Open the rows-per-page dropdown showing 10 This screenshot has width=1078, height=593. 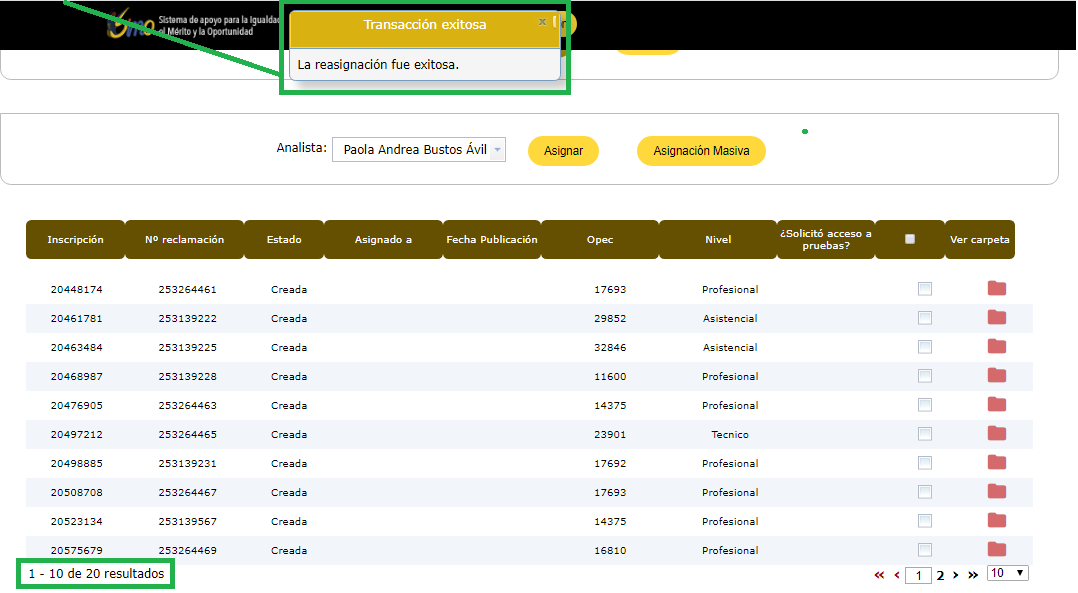(x=1007, y=573)
